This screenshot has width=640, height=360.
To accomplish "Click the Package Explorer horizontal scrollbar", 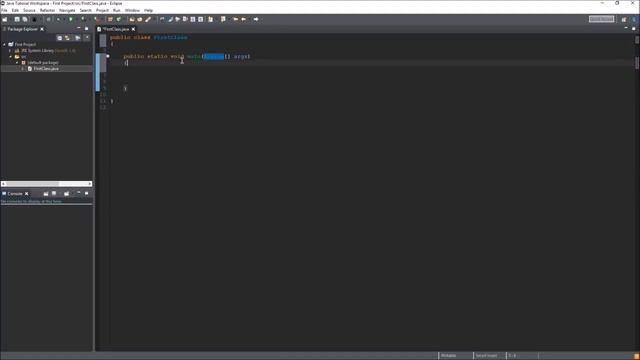I will 47,184.
